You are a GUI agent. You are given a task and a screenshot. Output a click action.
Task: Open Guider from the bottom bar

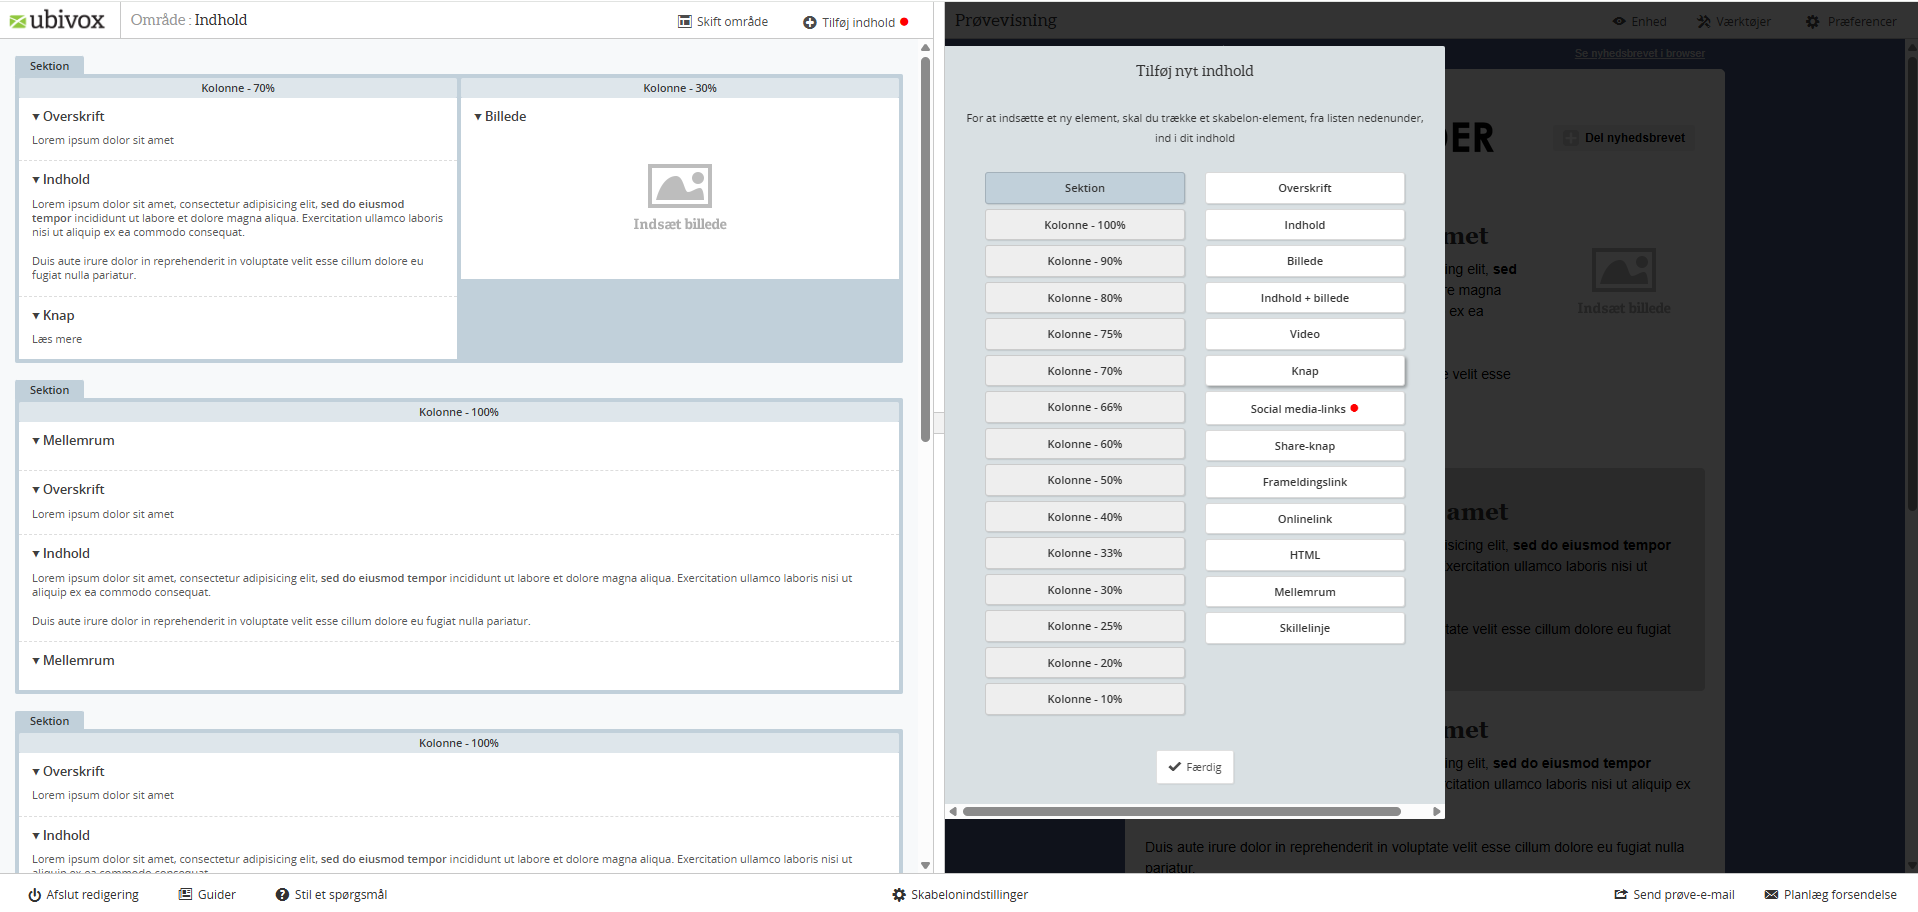pyautogui.click(x=208, y=895)
